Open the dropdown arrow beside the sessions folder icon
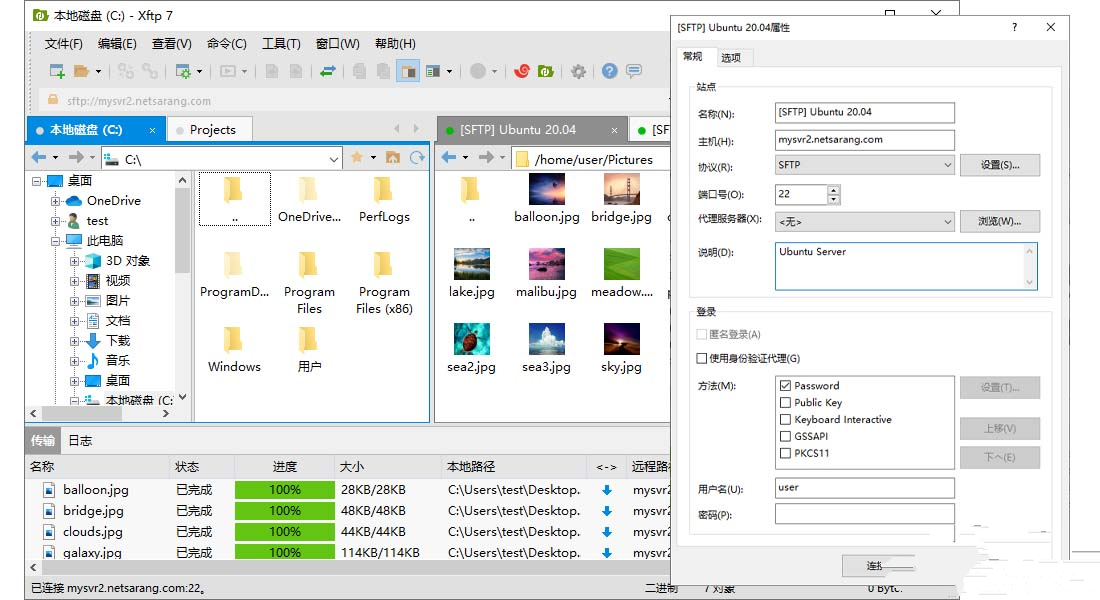 (98, 71)
